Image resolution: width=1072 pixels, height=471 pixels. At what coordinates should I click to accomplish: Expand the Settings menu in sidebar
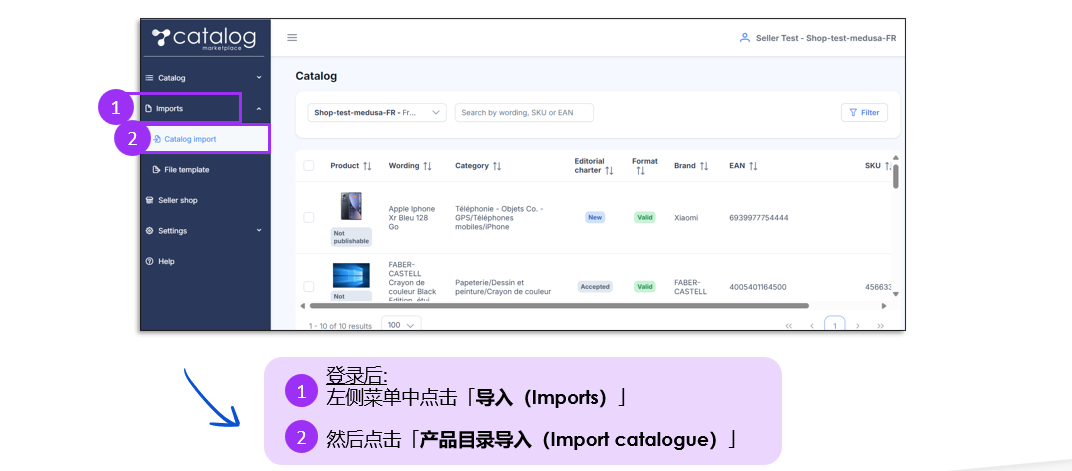204,231
